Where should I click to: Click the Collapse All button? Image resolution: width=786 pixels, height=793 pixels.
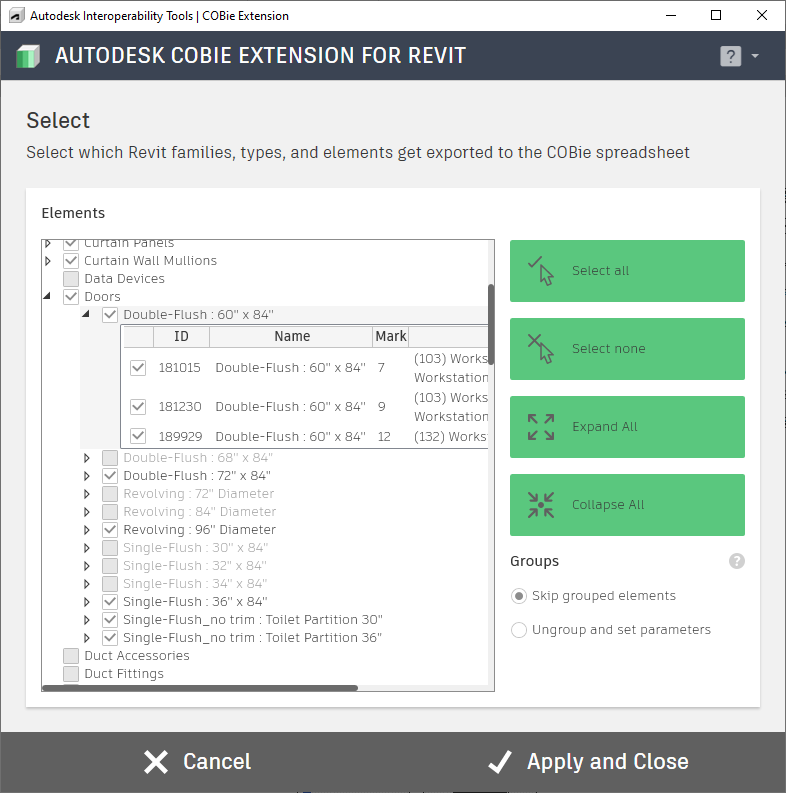(x=627, y=505)
